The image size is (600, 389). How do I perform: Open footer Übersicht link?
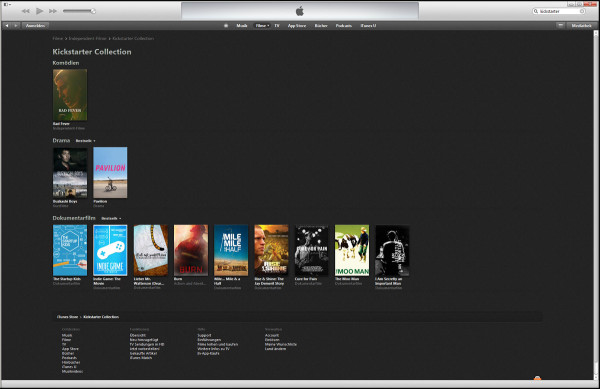click(138, 335)
